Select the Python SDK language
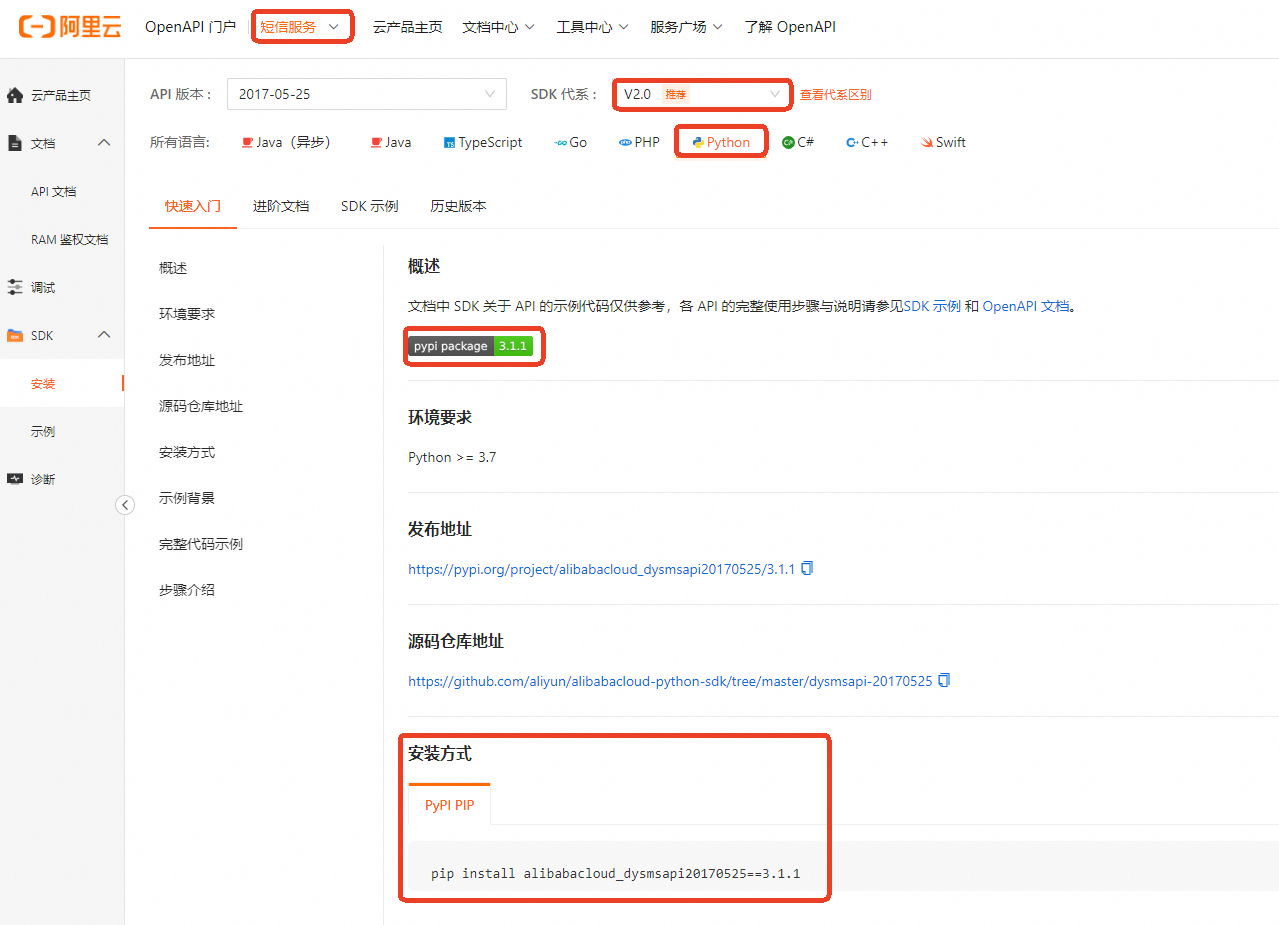 (x=721, y=142)
